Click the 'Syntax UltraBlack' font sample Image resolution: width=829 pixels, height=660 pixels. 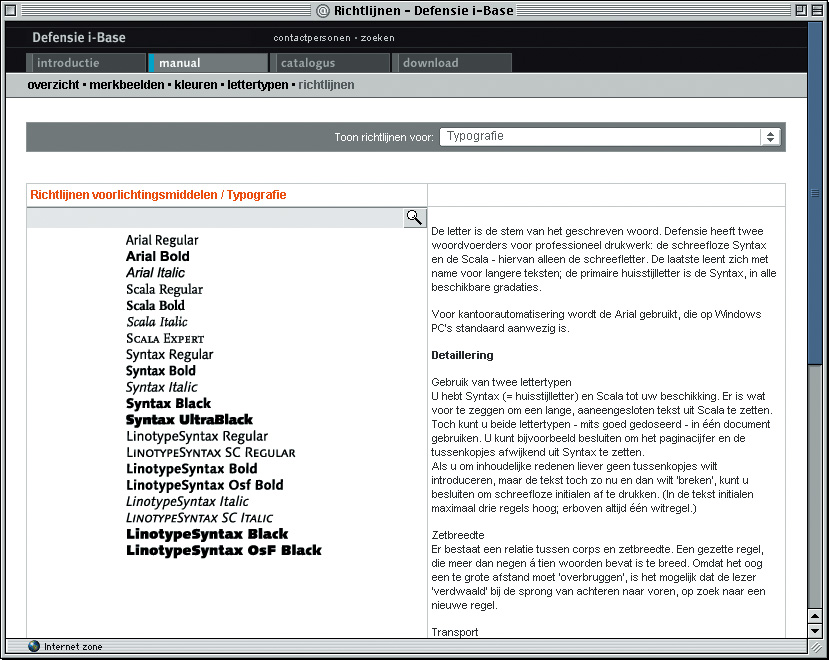pos(189,420)
